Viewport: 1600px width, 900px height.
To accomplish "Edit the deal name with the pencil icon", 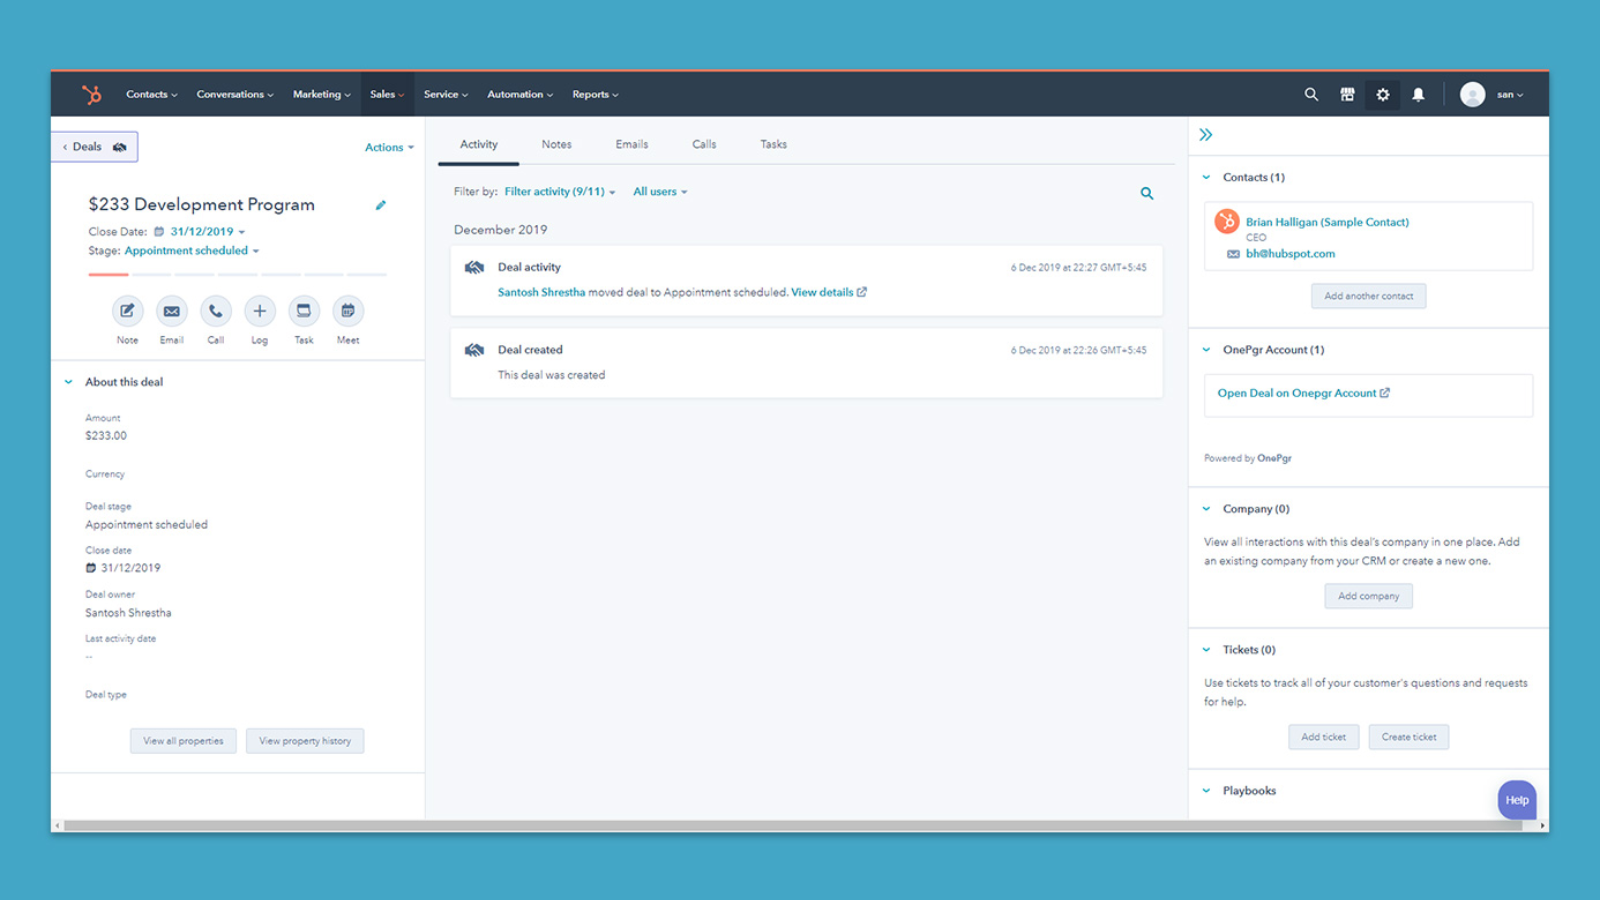I will [x=380, y=204].
